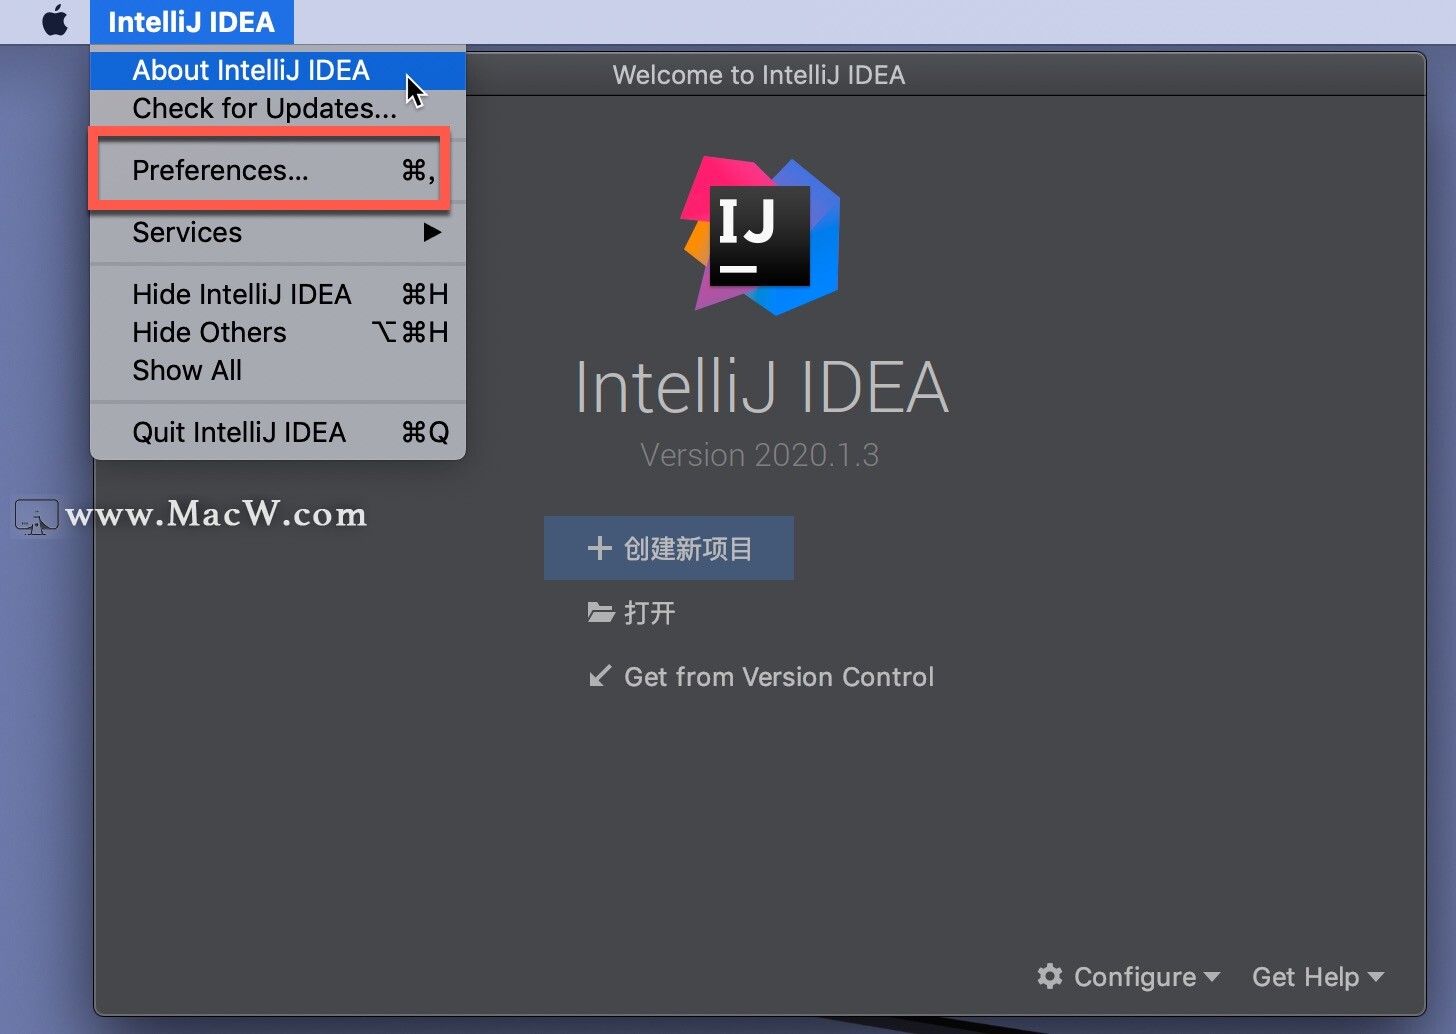
Task: Choose Check for Updates...
Action: [278, 108]
